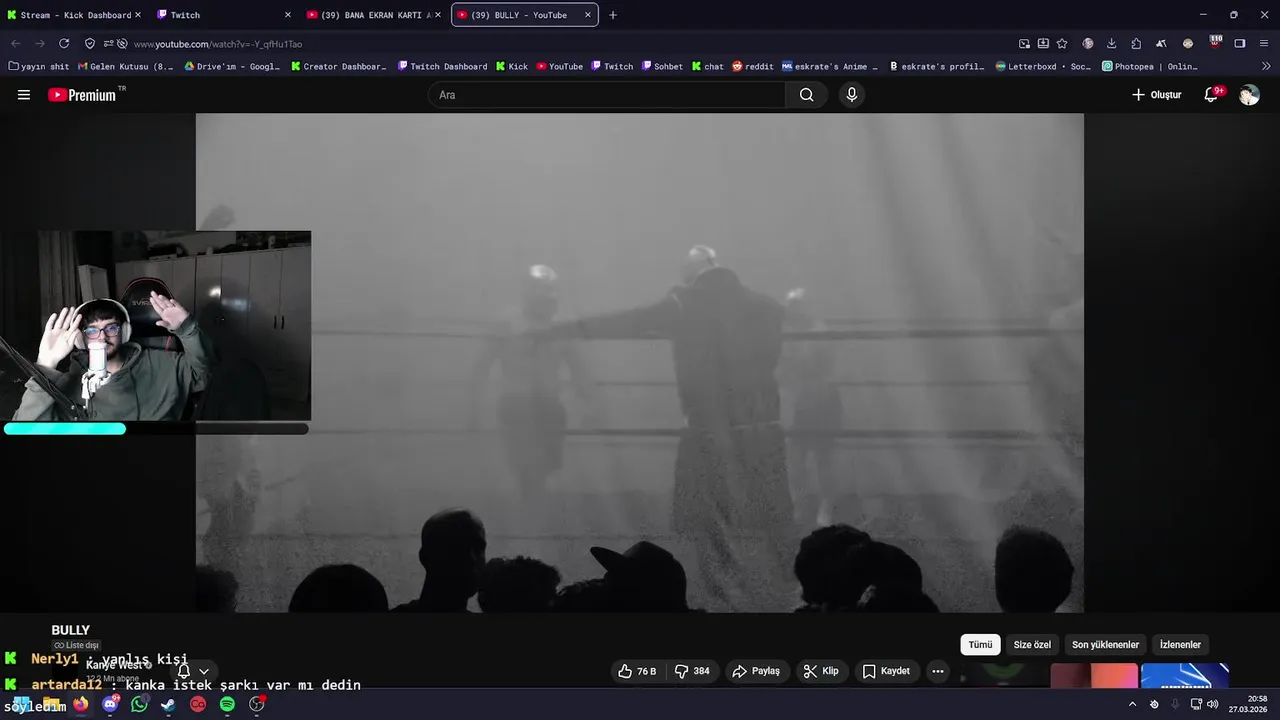The width and height of the screenshot is (1280, 720).
Task: Click the YouTube Ara search field
Action: click(607, 95)
